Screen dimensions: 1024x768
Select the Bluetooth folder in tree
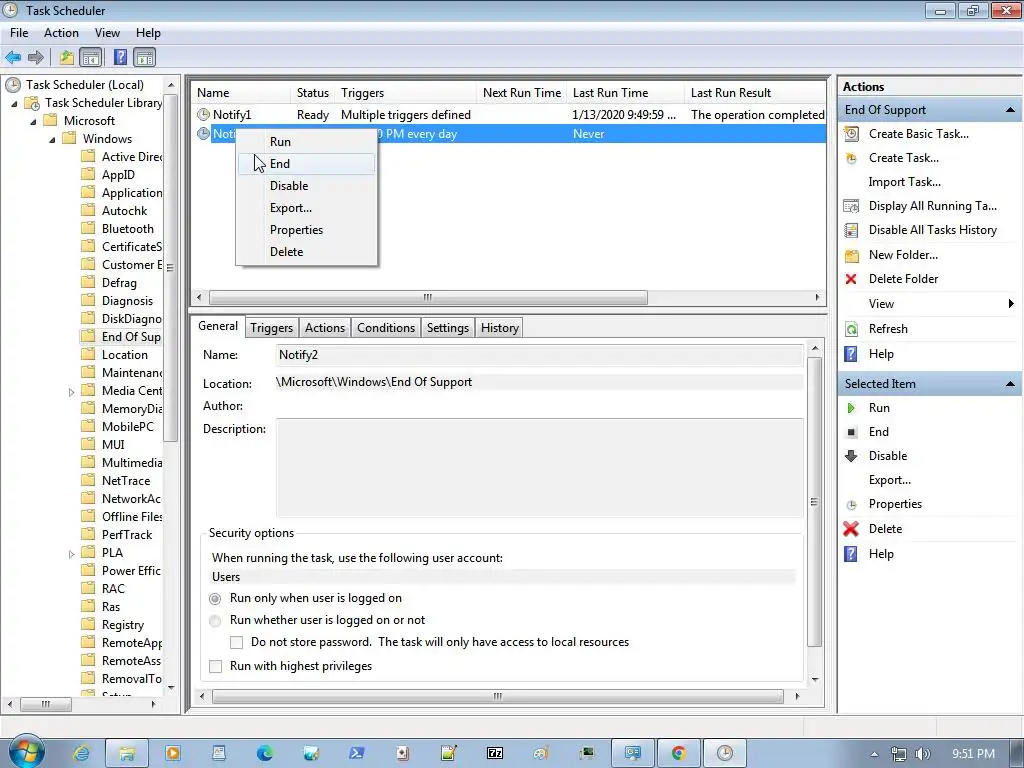point(127,229)
